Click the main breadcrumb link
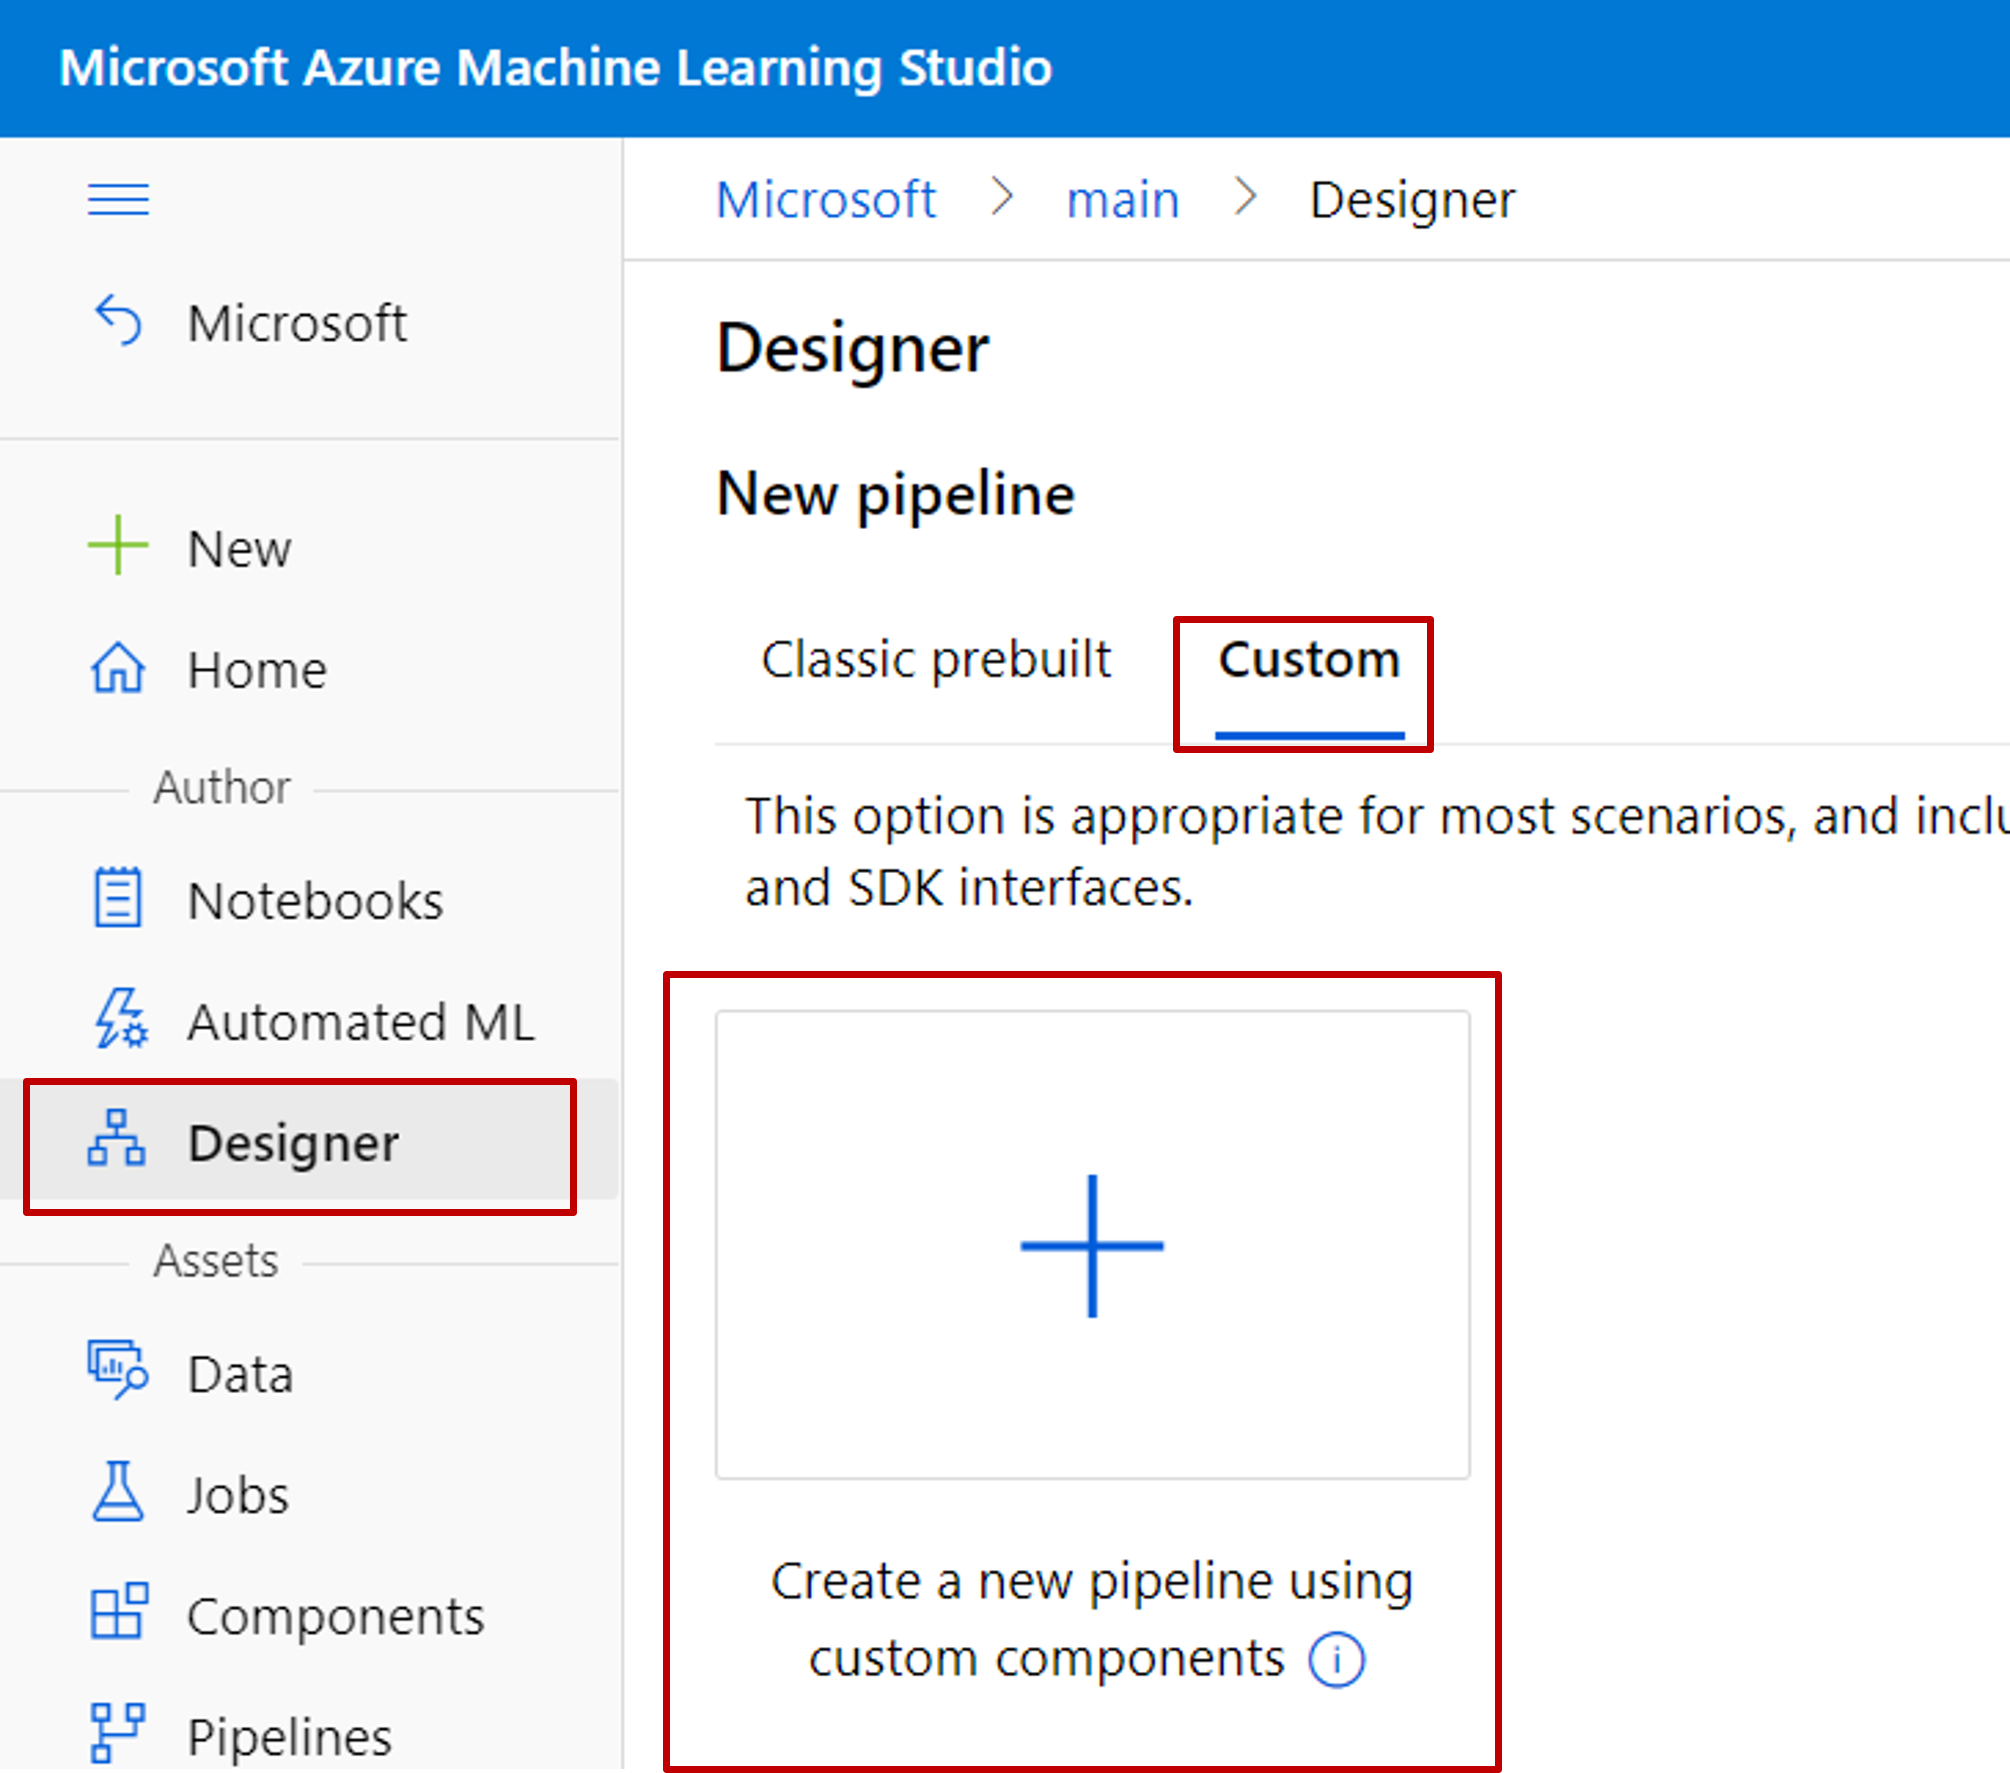2010x1773 pixels. pyautogui.click(x=1123, y=199)
